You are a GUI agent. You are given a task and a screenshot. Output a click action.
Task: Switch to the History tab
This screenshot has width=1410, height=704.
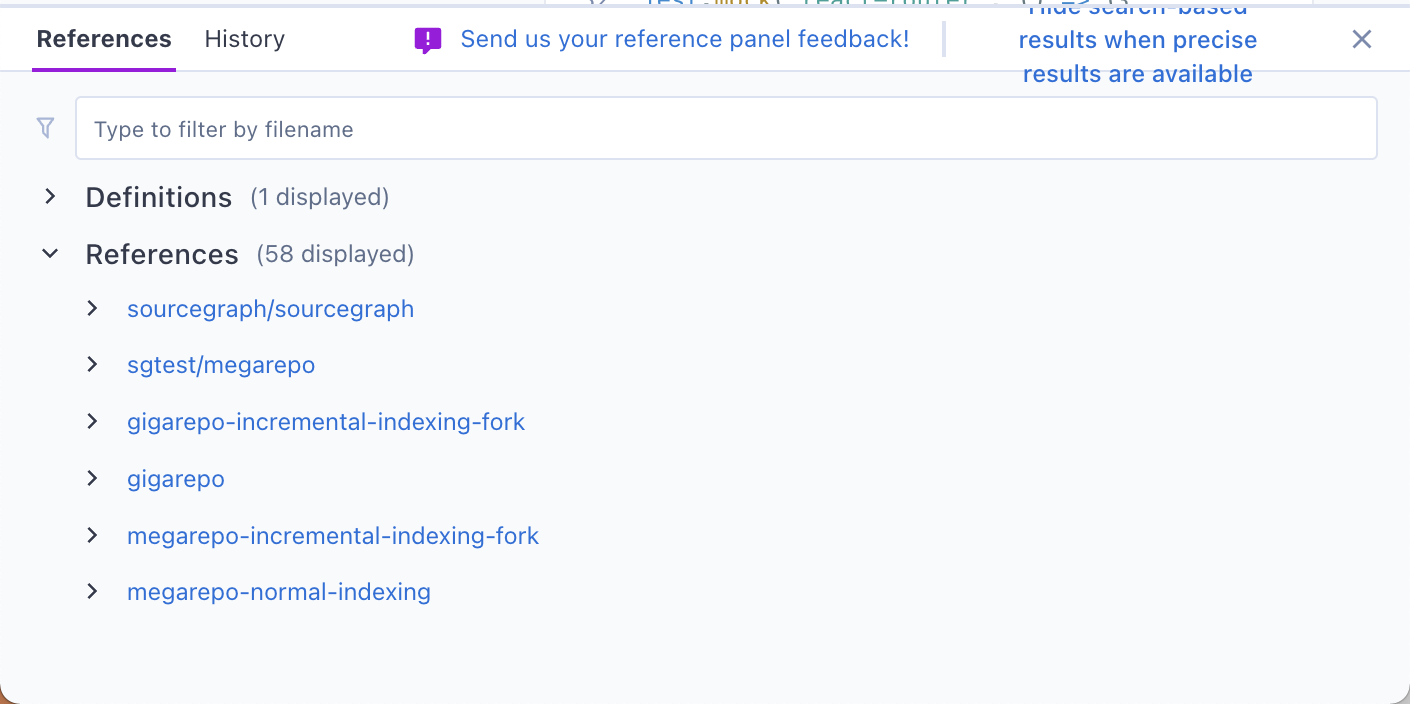(x=244, y=39)
